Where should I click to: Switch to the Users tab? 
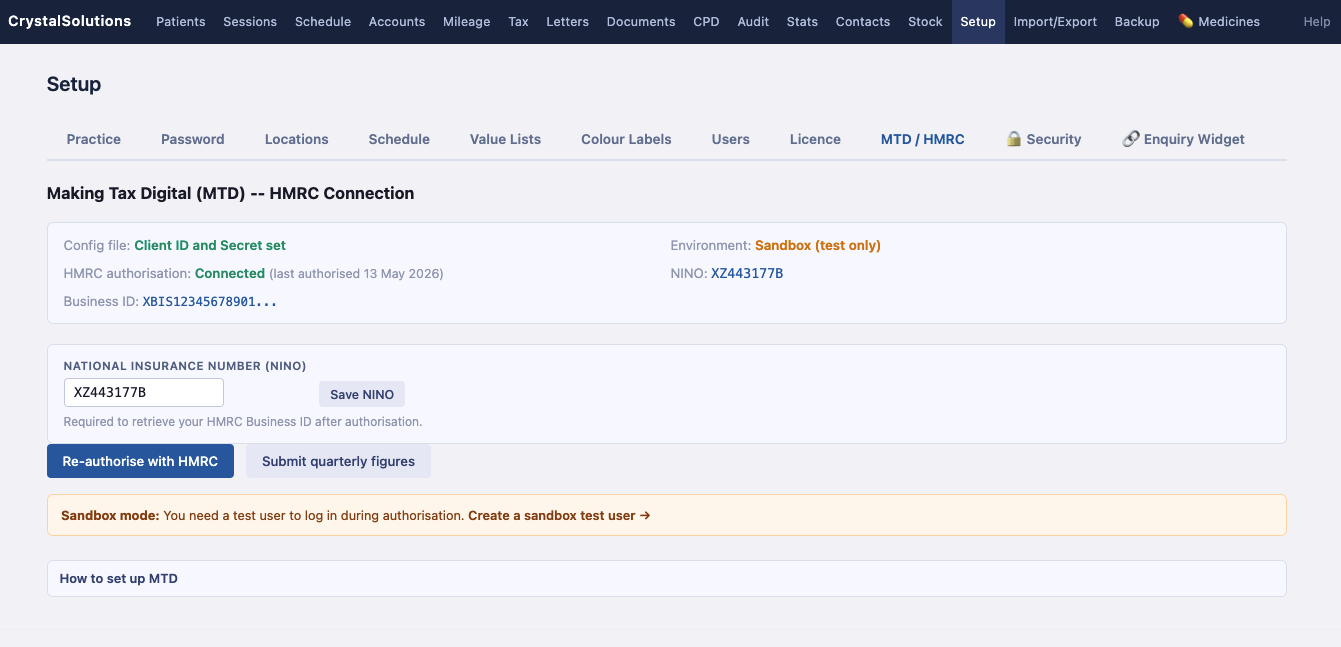click(731, 139)
